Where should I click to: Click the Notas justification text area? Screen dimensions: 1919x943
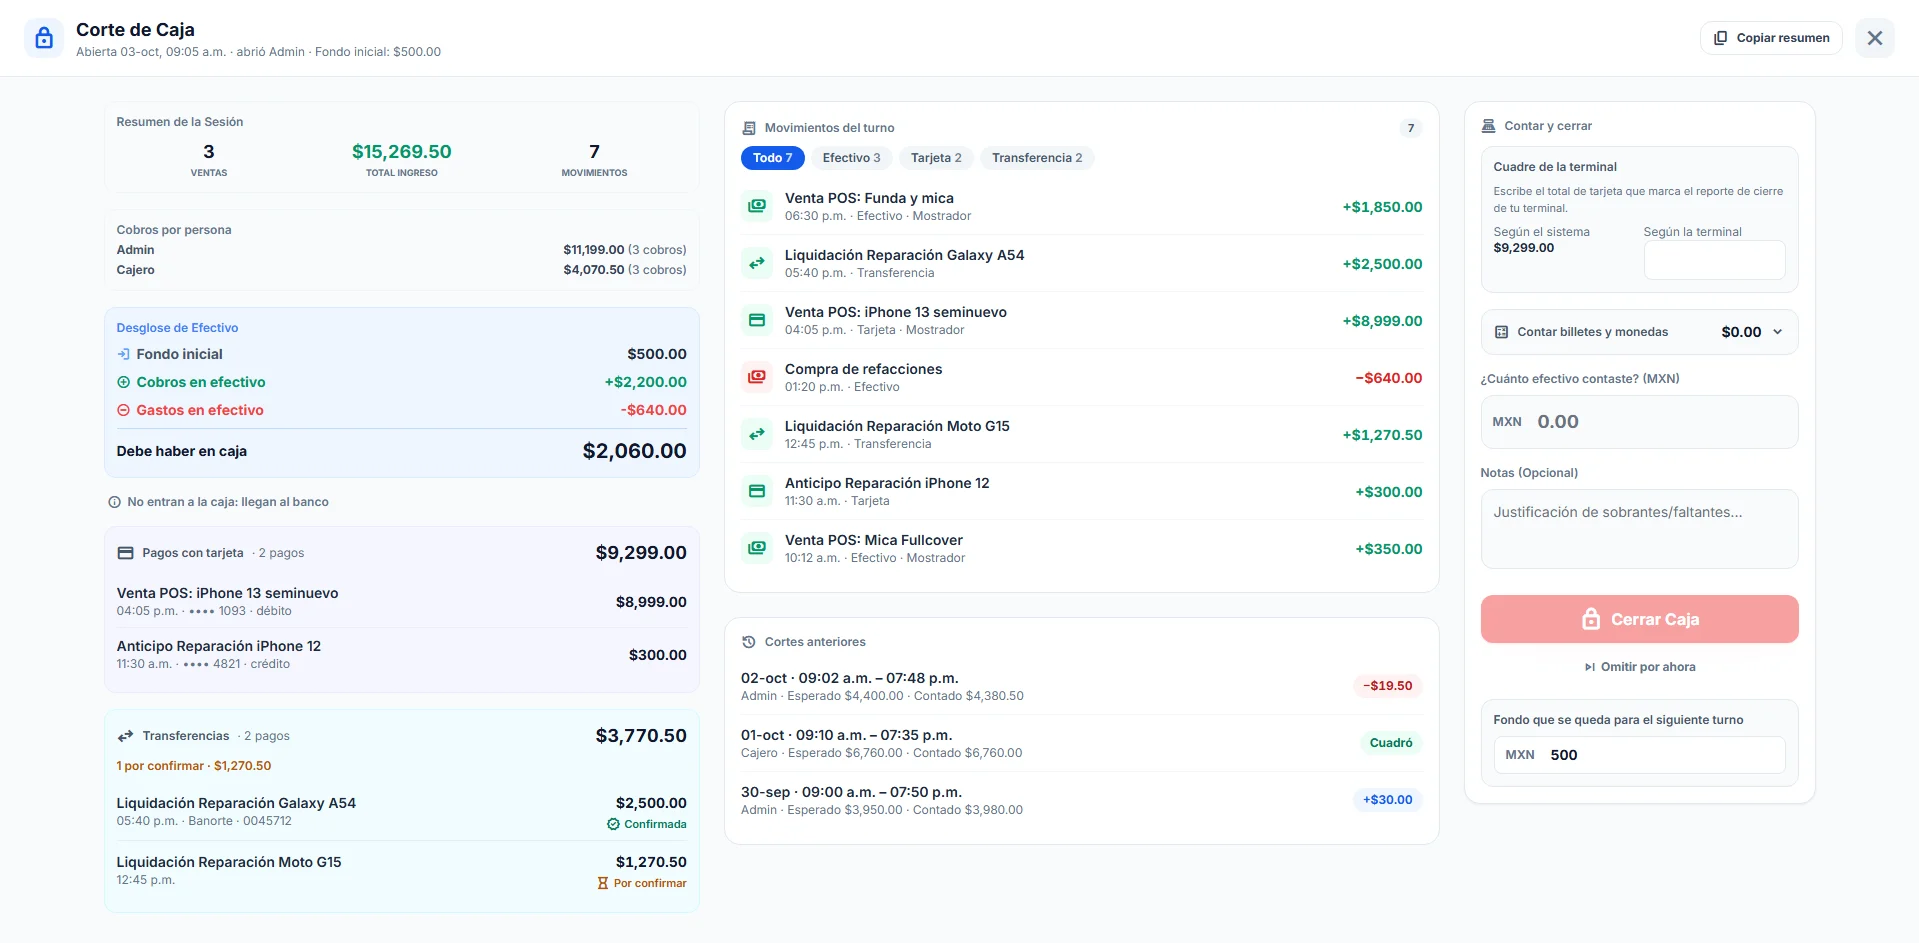click(x=1639, y=529)
